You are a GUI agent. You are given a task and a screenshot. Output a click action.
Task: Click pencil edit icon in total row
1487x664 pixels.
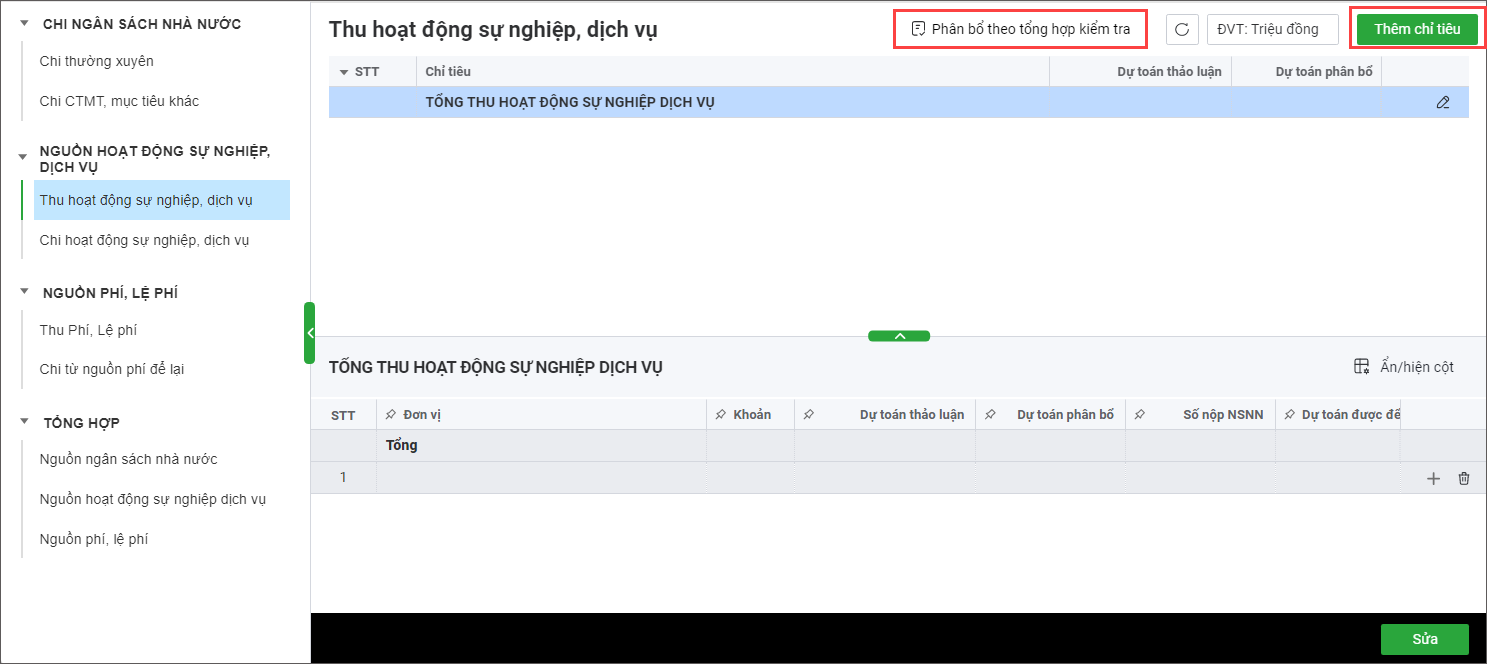point(1442,102)
